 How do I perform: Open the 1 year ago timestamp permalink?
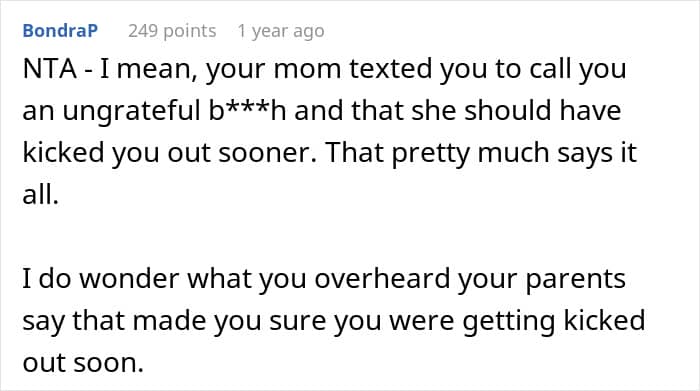pyautogui.click(x=281, y=31)
